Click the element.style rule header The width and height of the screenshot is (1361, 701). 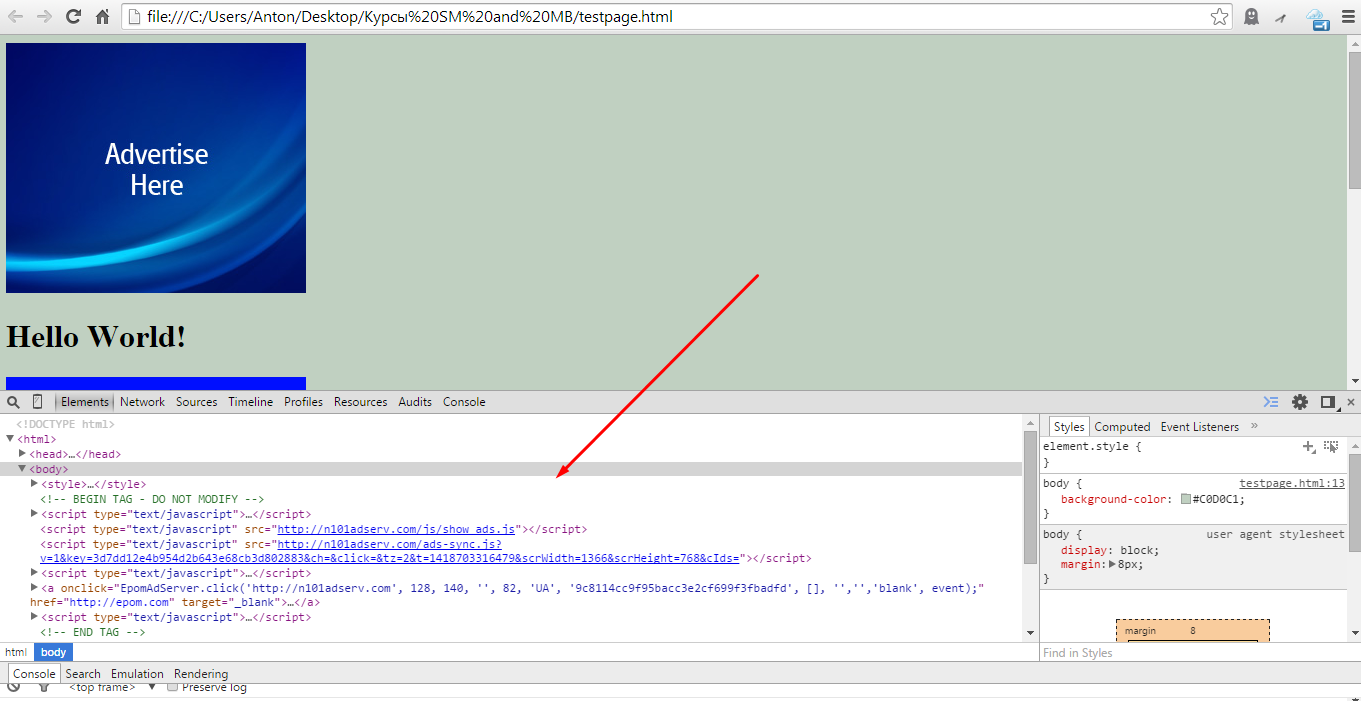coord(1092,446)
